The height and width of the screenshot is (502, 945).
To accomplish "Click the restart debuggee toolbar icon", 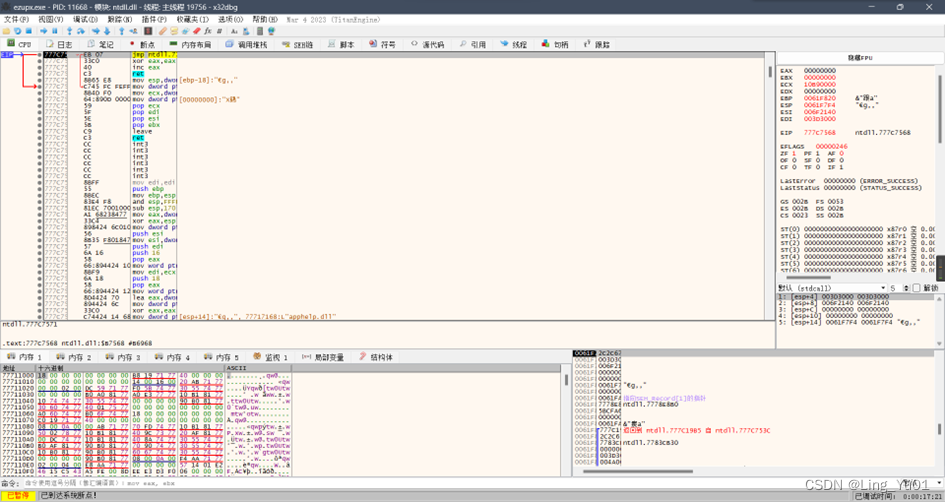I will pyautogui.click(x=17, y=31).
